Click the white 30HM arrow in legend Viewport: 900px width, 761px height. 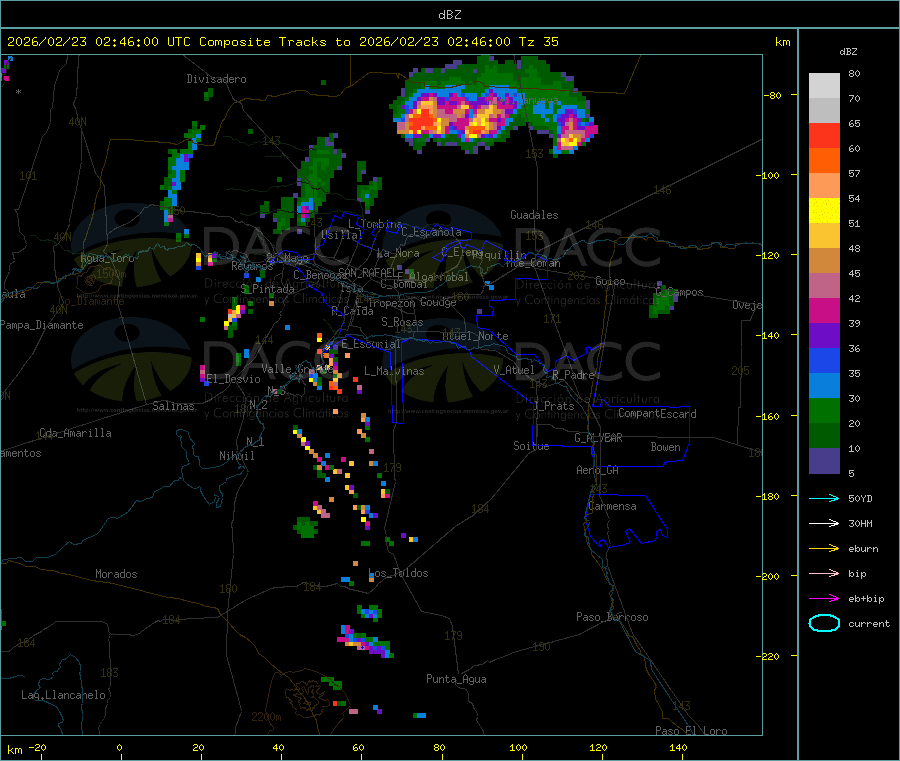tap(824, 523)
